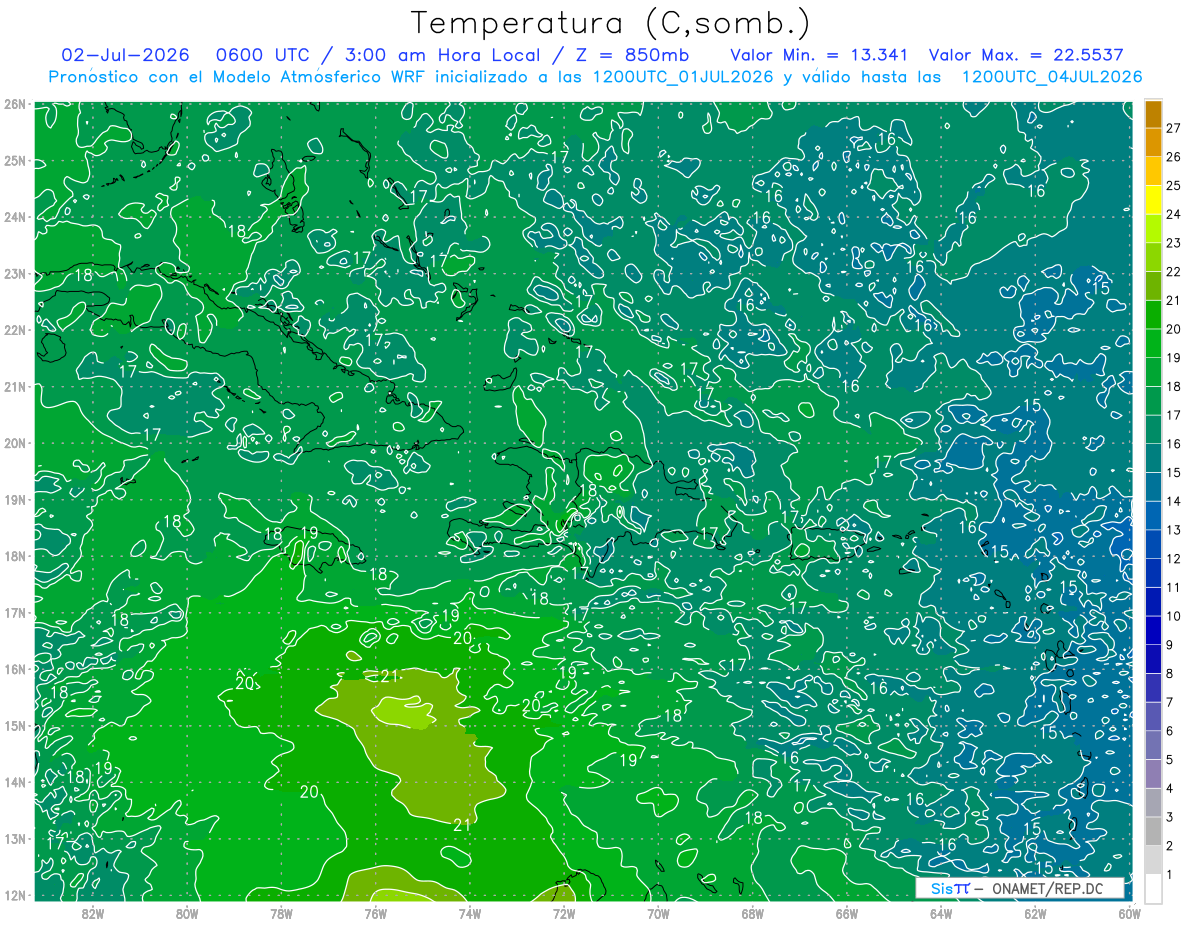Click the 82W longitude axis label
This screenshot has width=1200, height=927.
pyautogui.click(x=92, y=912)
